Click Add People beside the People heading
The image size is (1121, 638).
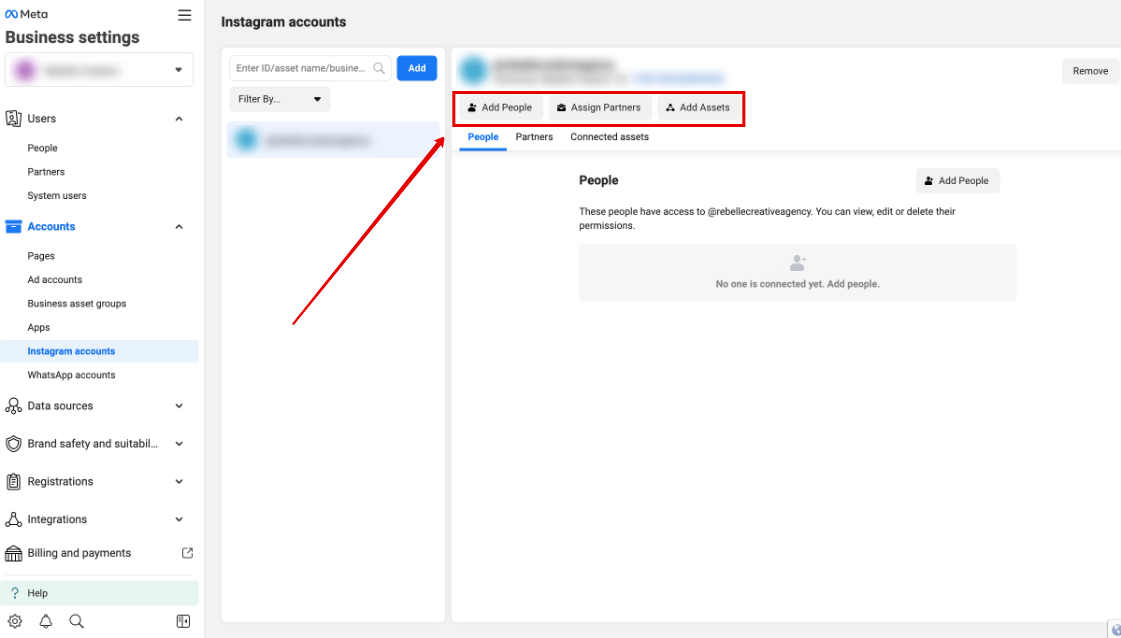coord(957,181)
